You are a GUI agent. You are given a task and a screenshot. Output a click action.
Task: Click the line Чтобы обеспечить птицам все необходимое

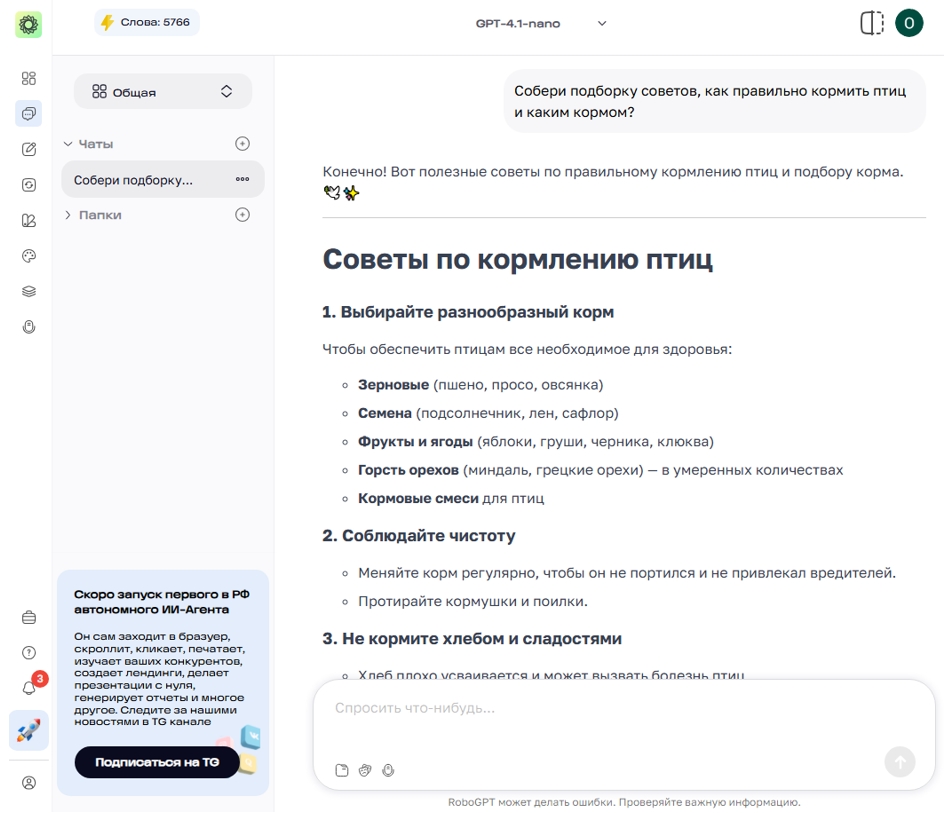point(527,349)
